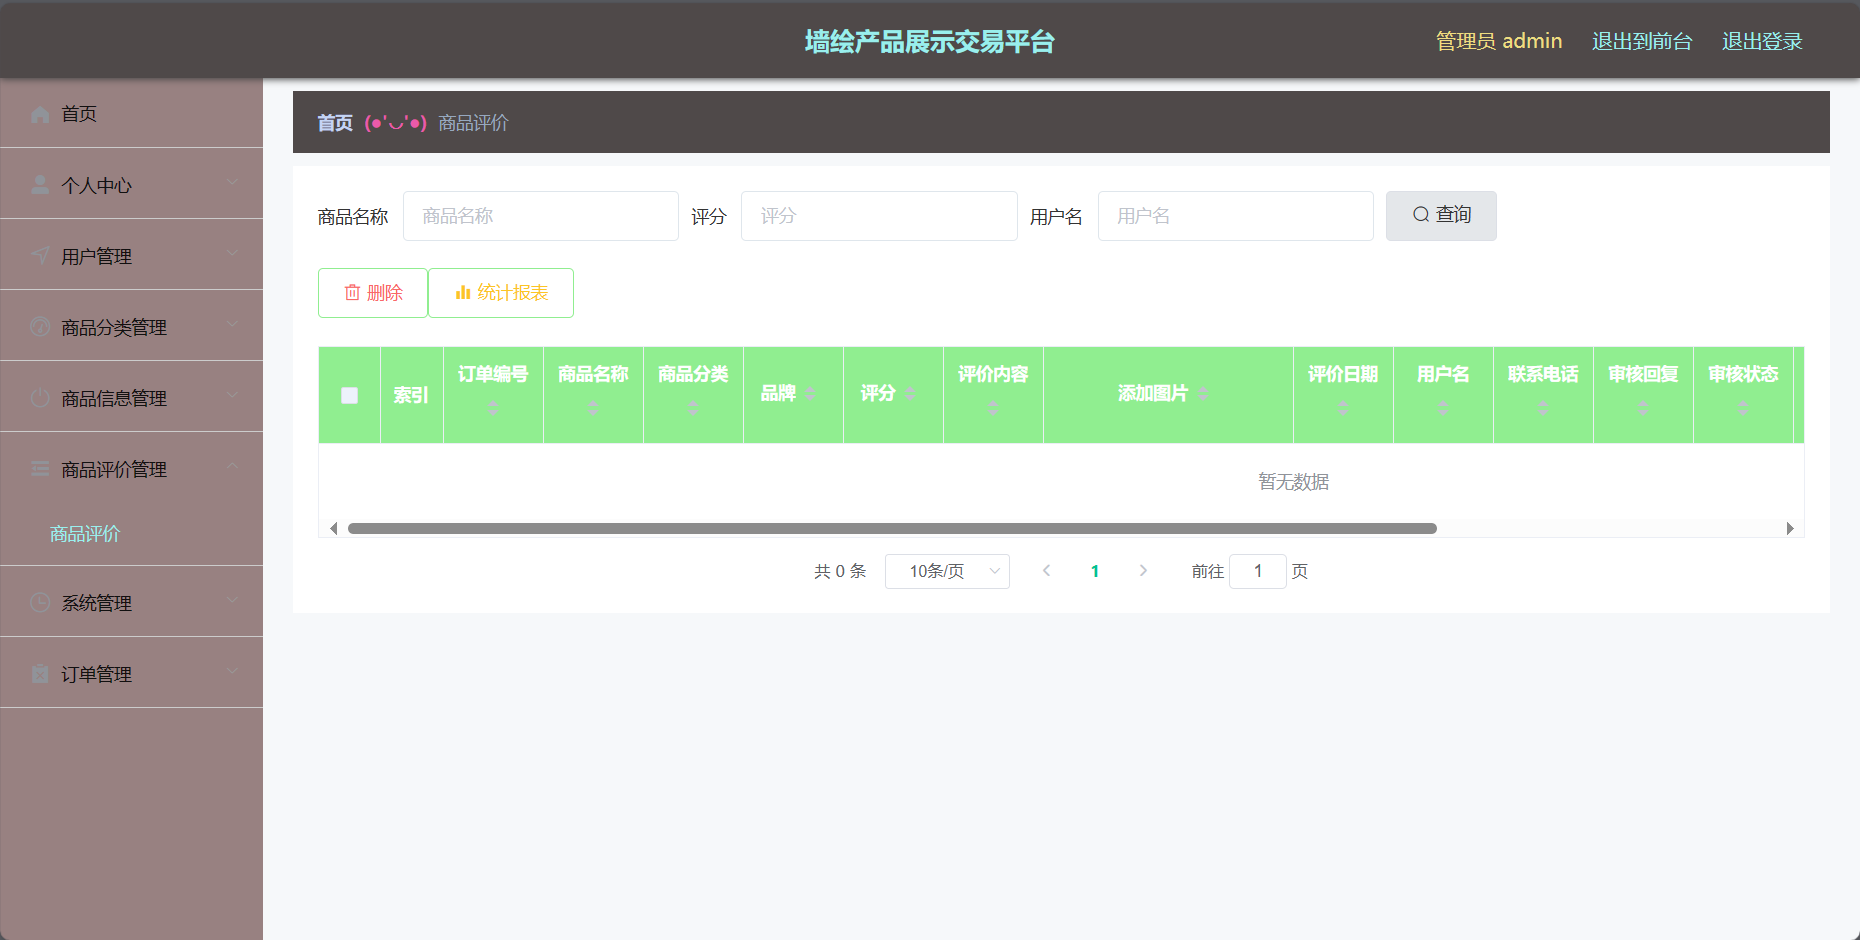Click the 查询 search button

click(x=1441, y=216)
